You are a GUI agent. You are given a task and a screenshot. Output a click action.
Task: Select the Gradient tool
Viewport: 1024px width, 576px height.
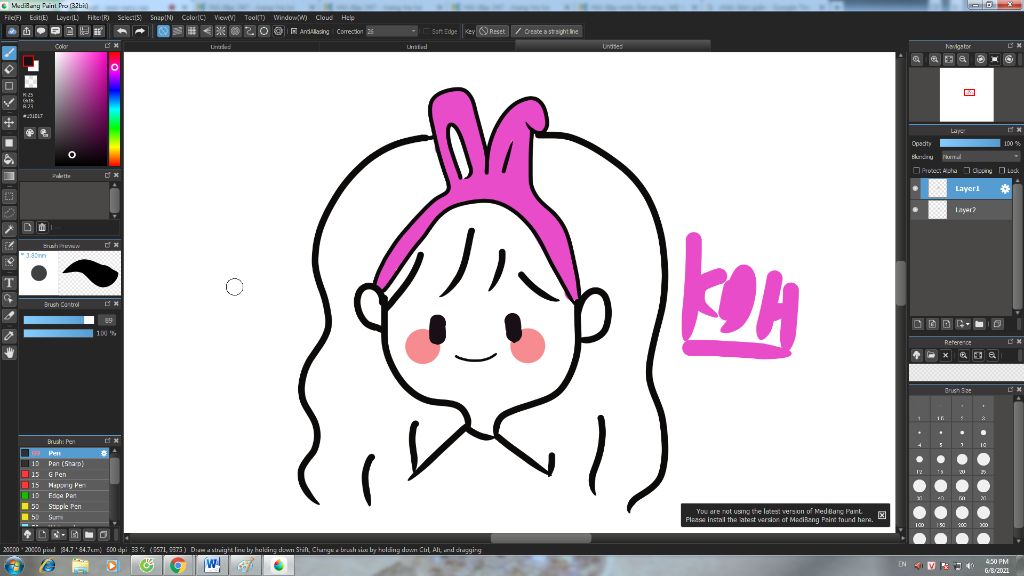[x=9, y=176]
